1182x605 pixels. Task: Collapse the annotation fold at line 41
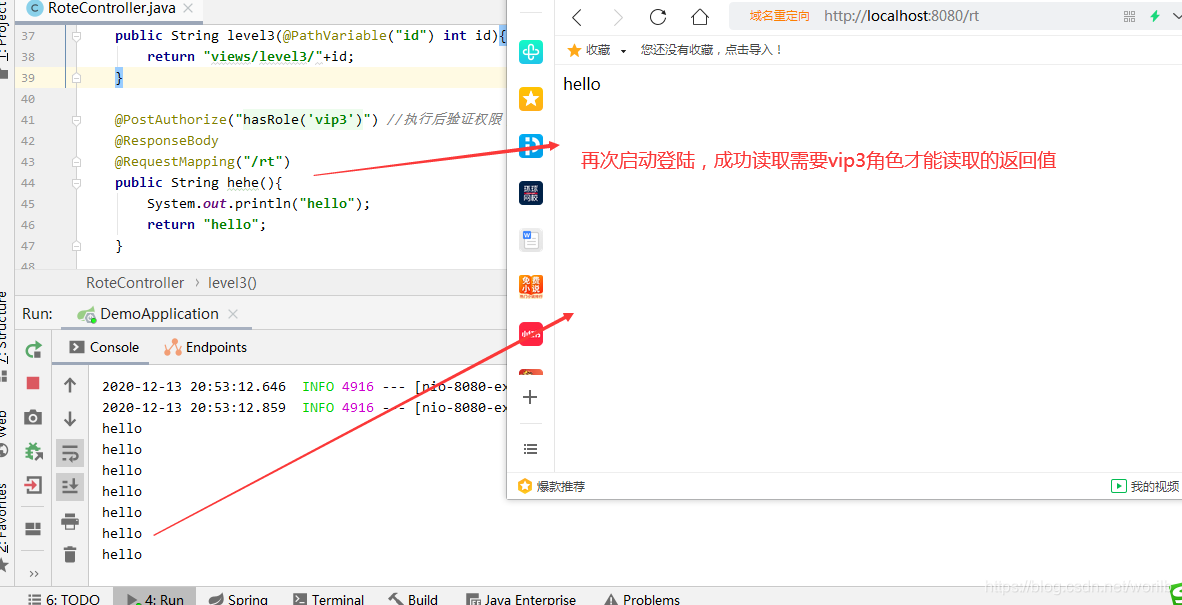click(76, 120)
